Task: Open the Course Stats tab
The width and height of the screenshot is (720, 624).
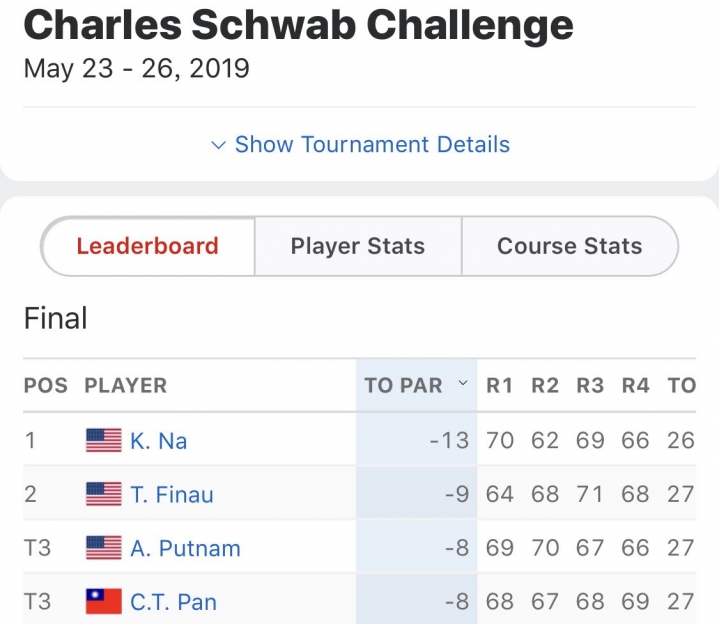Action: click(569, 246)
